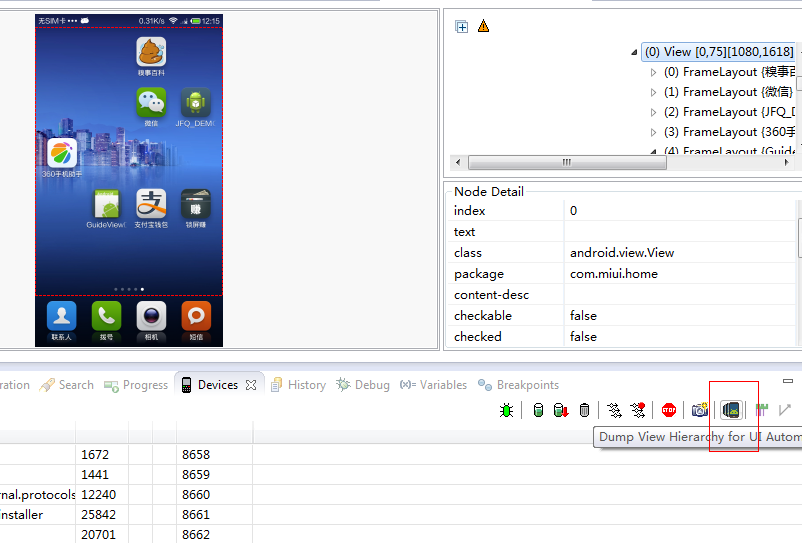Click the page indicator dots in phone screenshot
The width and height of the screenshot is (802, 543).
(129, 289)
